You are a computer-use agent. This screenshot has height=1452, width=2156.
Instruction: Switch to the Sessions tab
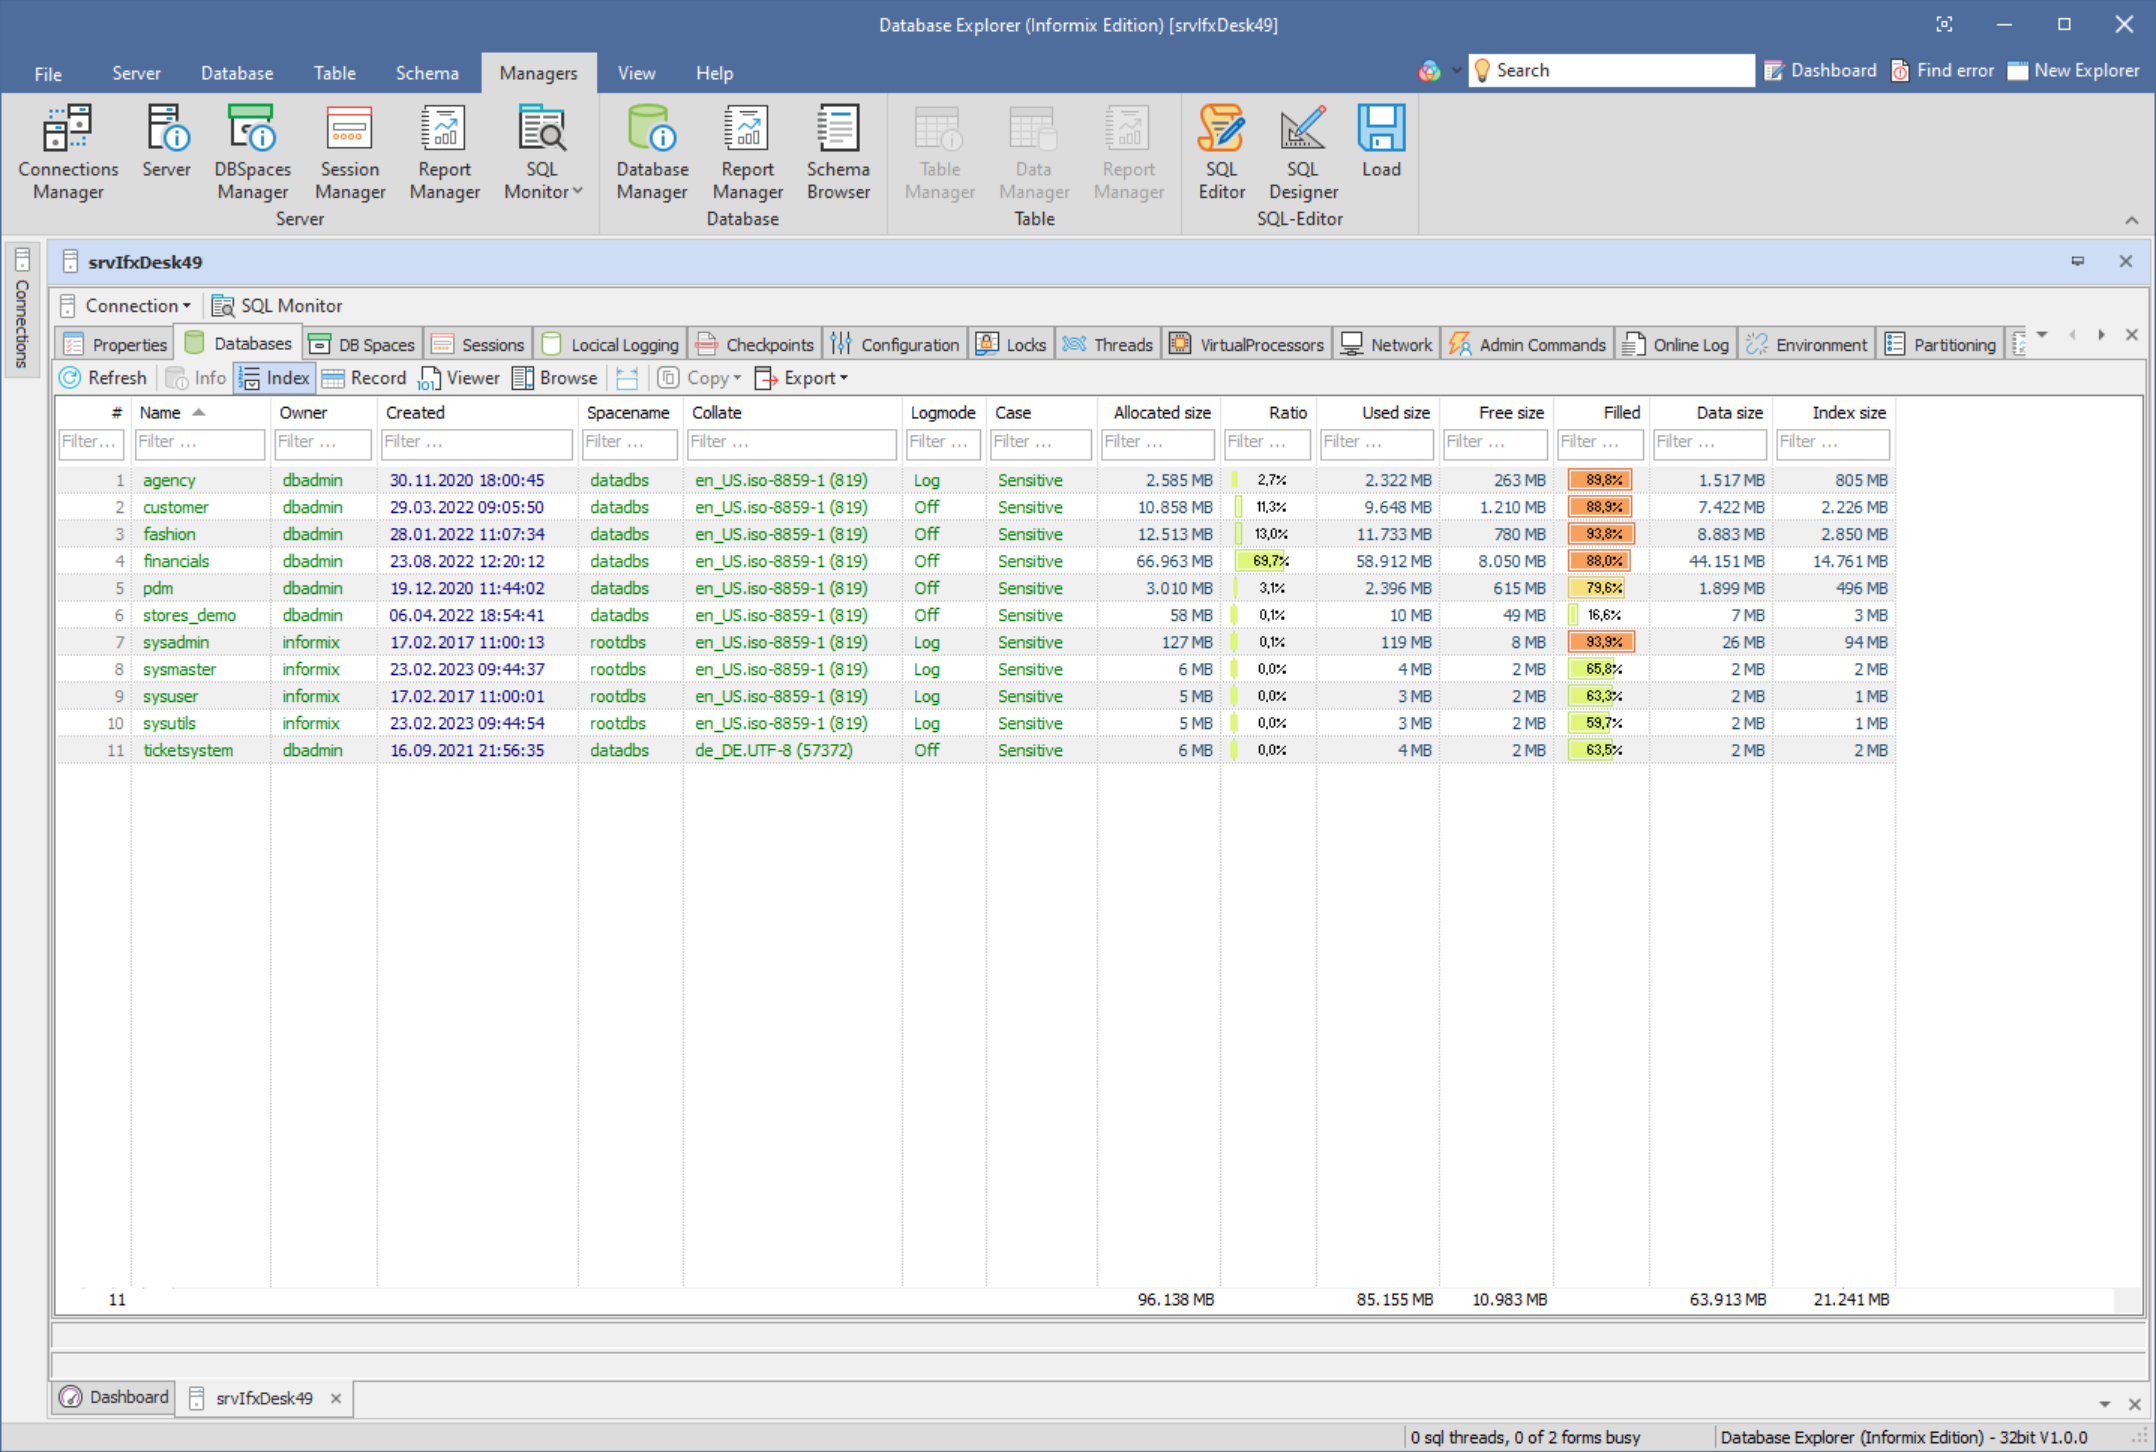click(478, 344)
